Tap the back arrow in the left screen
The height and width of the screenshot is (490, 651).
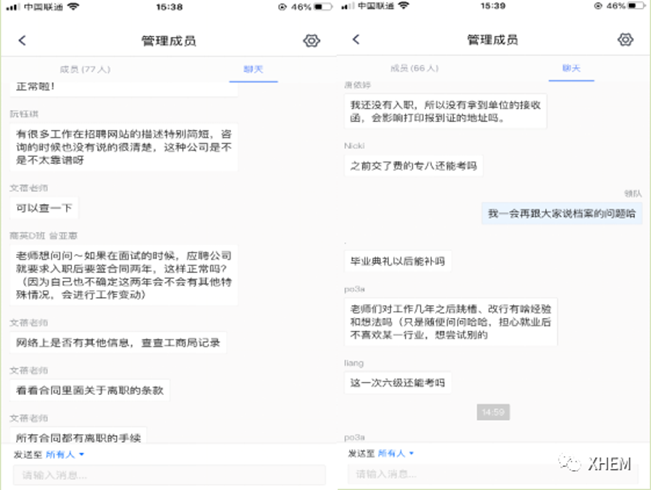[x=23, y=41]
